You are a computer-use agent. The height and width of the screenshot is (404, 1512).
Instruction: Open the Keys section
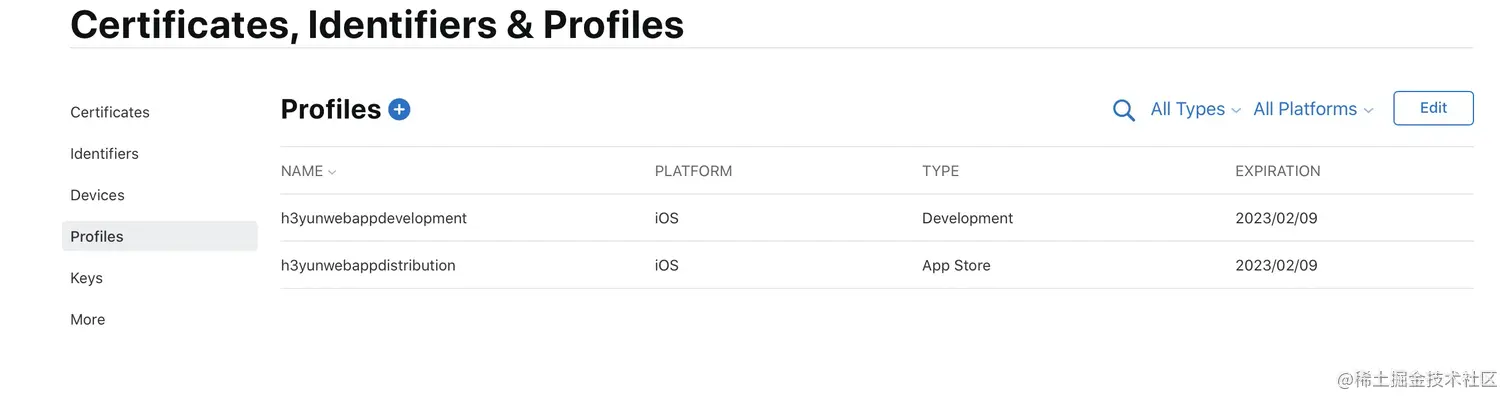tap(86, 278)
